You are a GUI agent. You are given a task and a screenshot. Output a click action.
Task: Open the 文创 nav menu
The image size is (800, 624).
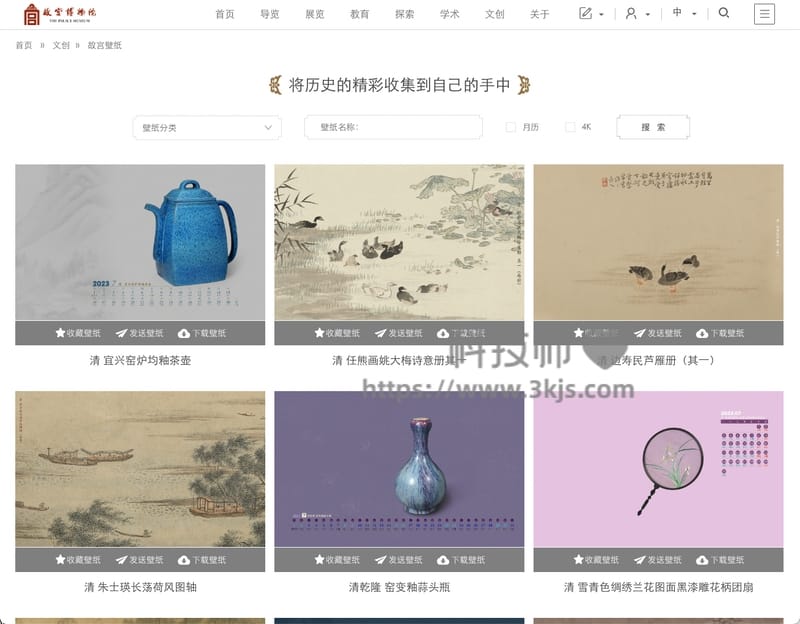pos(494,14)
